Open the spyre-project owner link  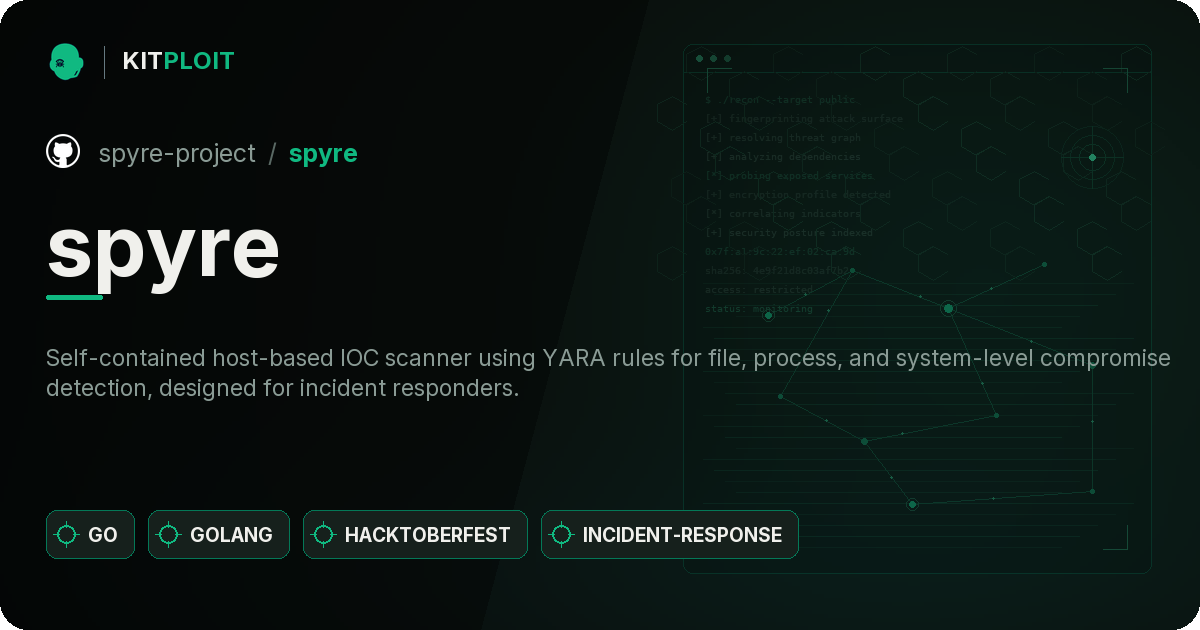[x=177, y=153]
